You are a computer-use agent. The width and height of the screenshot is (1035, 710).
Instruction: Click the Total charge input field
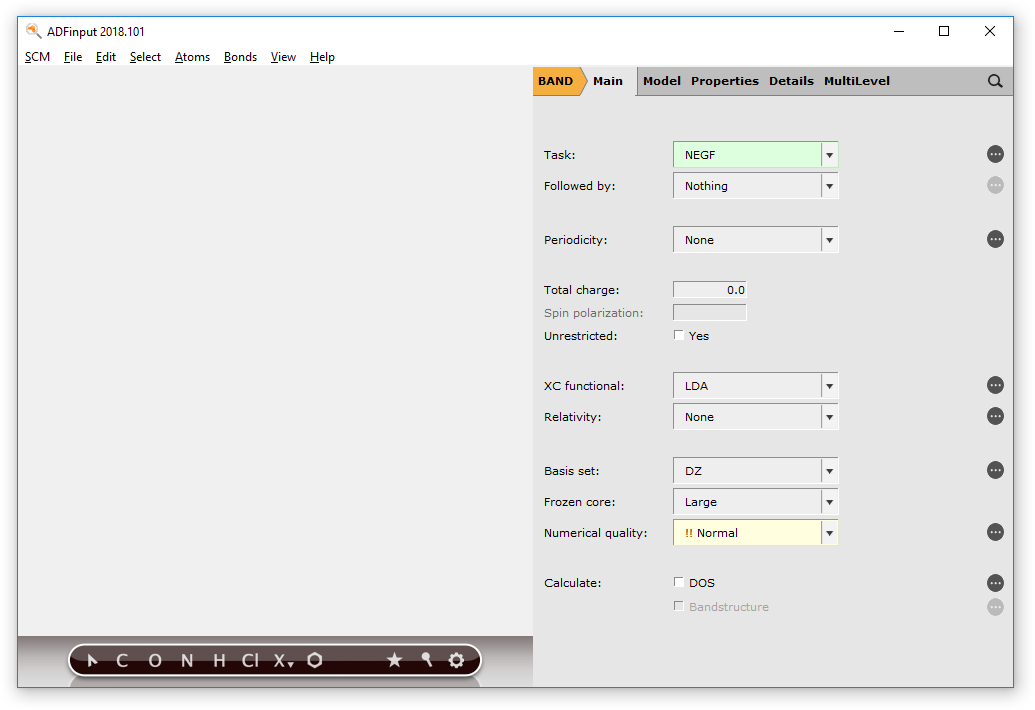pyautogui.click(x=710, y=290)
